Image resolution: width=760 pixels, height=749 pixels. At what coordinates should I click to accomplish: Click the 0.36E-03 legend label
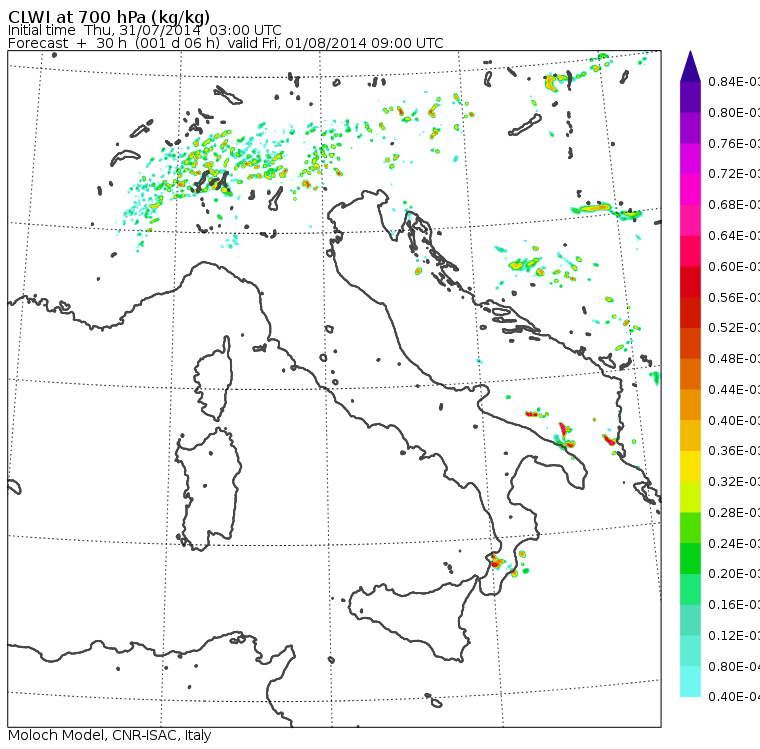pyautogui.click(x=734, y=451)
